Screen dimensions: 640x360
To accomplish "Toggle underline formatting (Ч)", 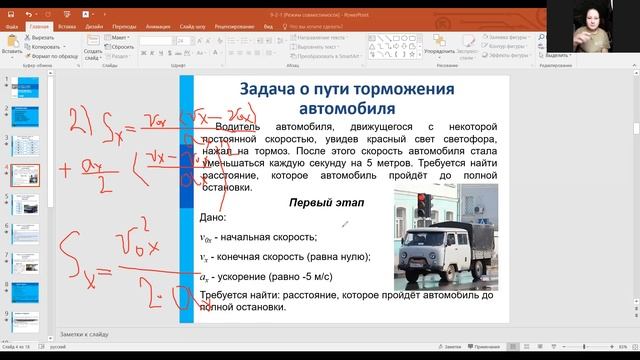I will tap(161, 53).
